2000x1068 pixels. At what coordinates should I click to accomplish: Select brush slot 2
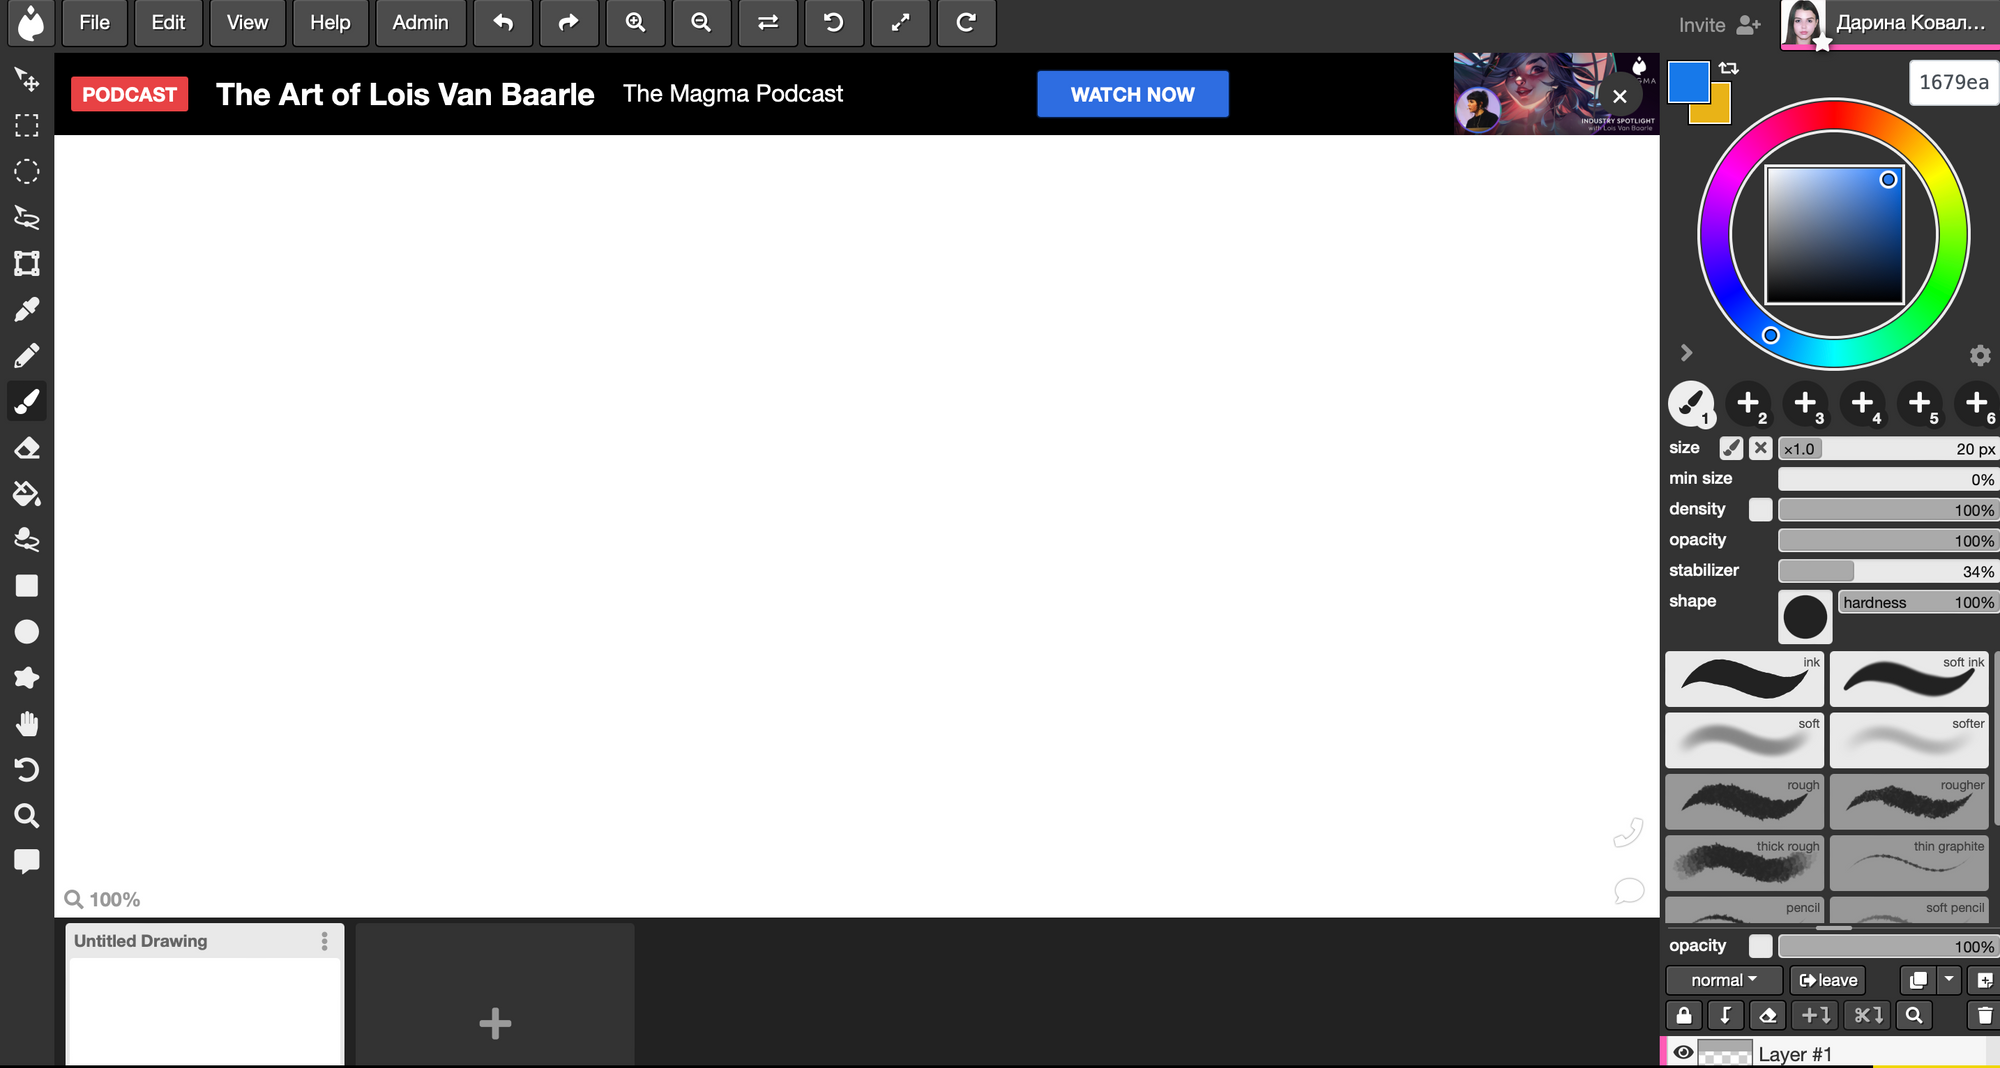(1749, 404)
